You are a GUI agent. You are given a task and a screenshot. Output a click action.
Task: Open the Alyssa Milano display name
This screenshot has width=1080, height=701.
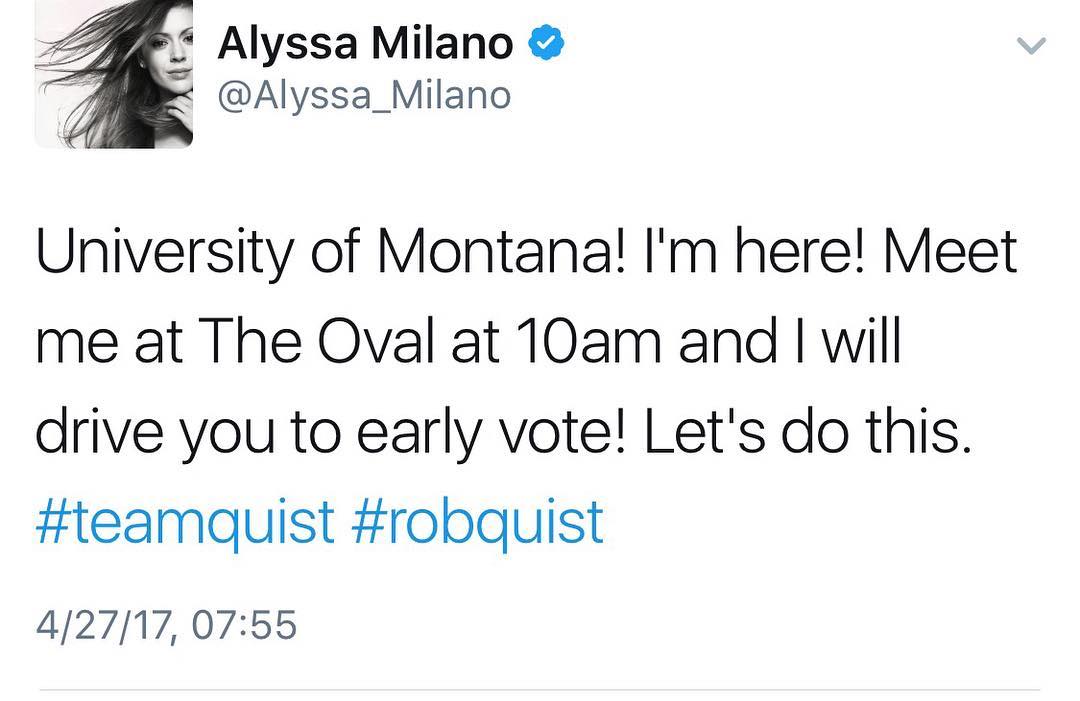[365, 43]
